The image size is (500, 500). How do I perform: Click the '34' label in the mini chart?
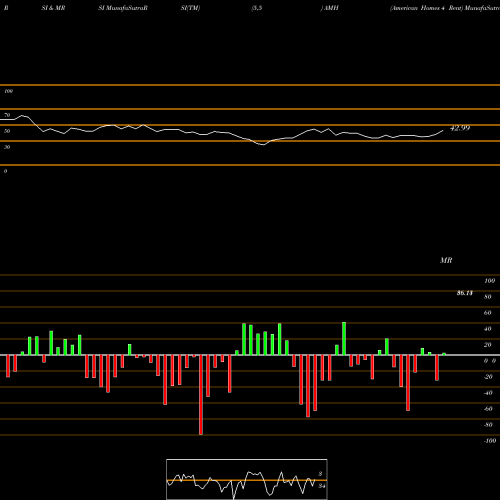pyautogui.click(x=321, y=486)
